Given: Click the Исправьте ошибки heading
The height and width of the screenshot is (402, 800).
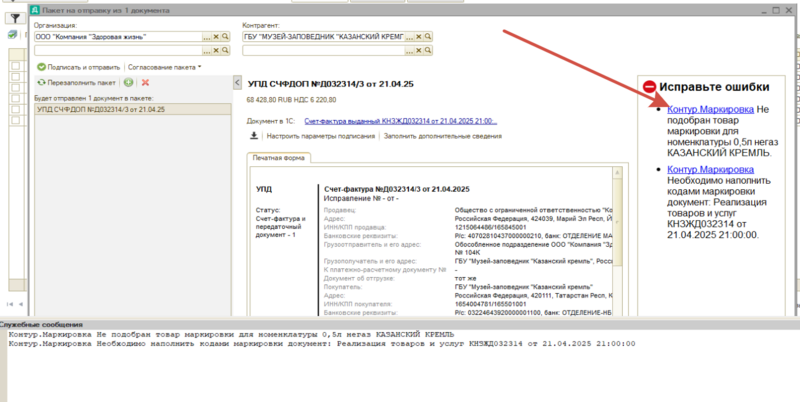Looking at the screenshot, I should 714,87.
